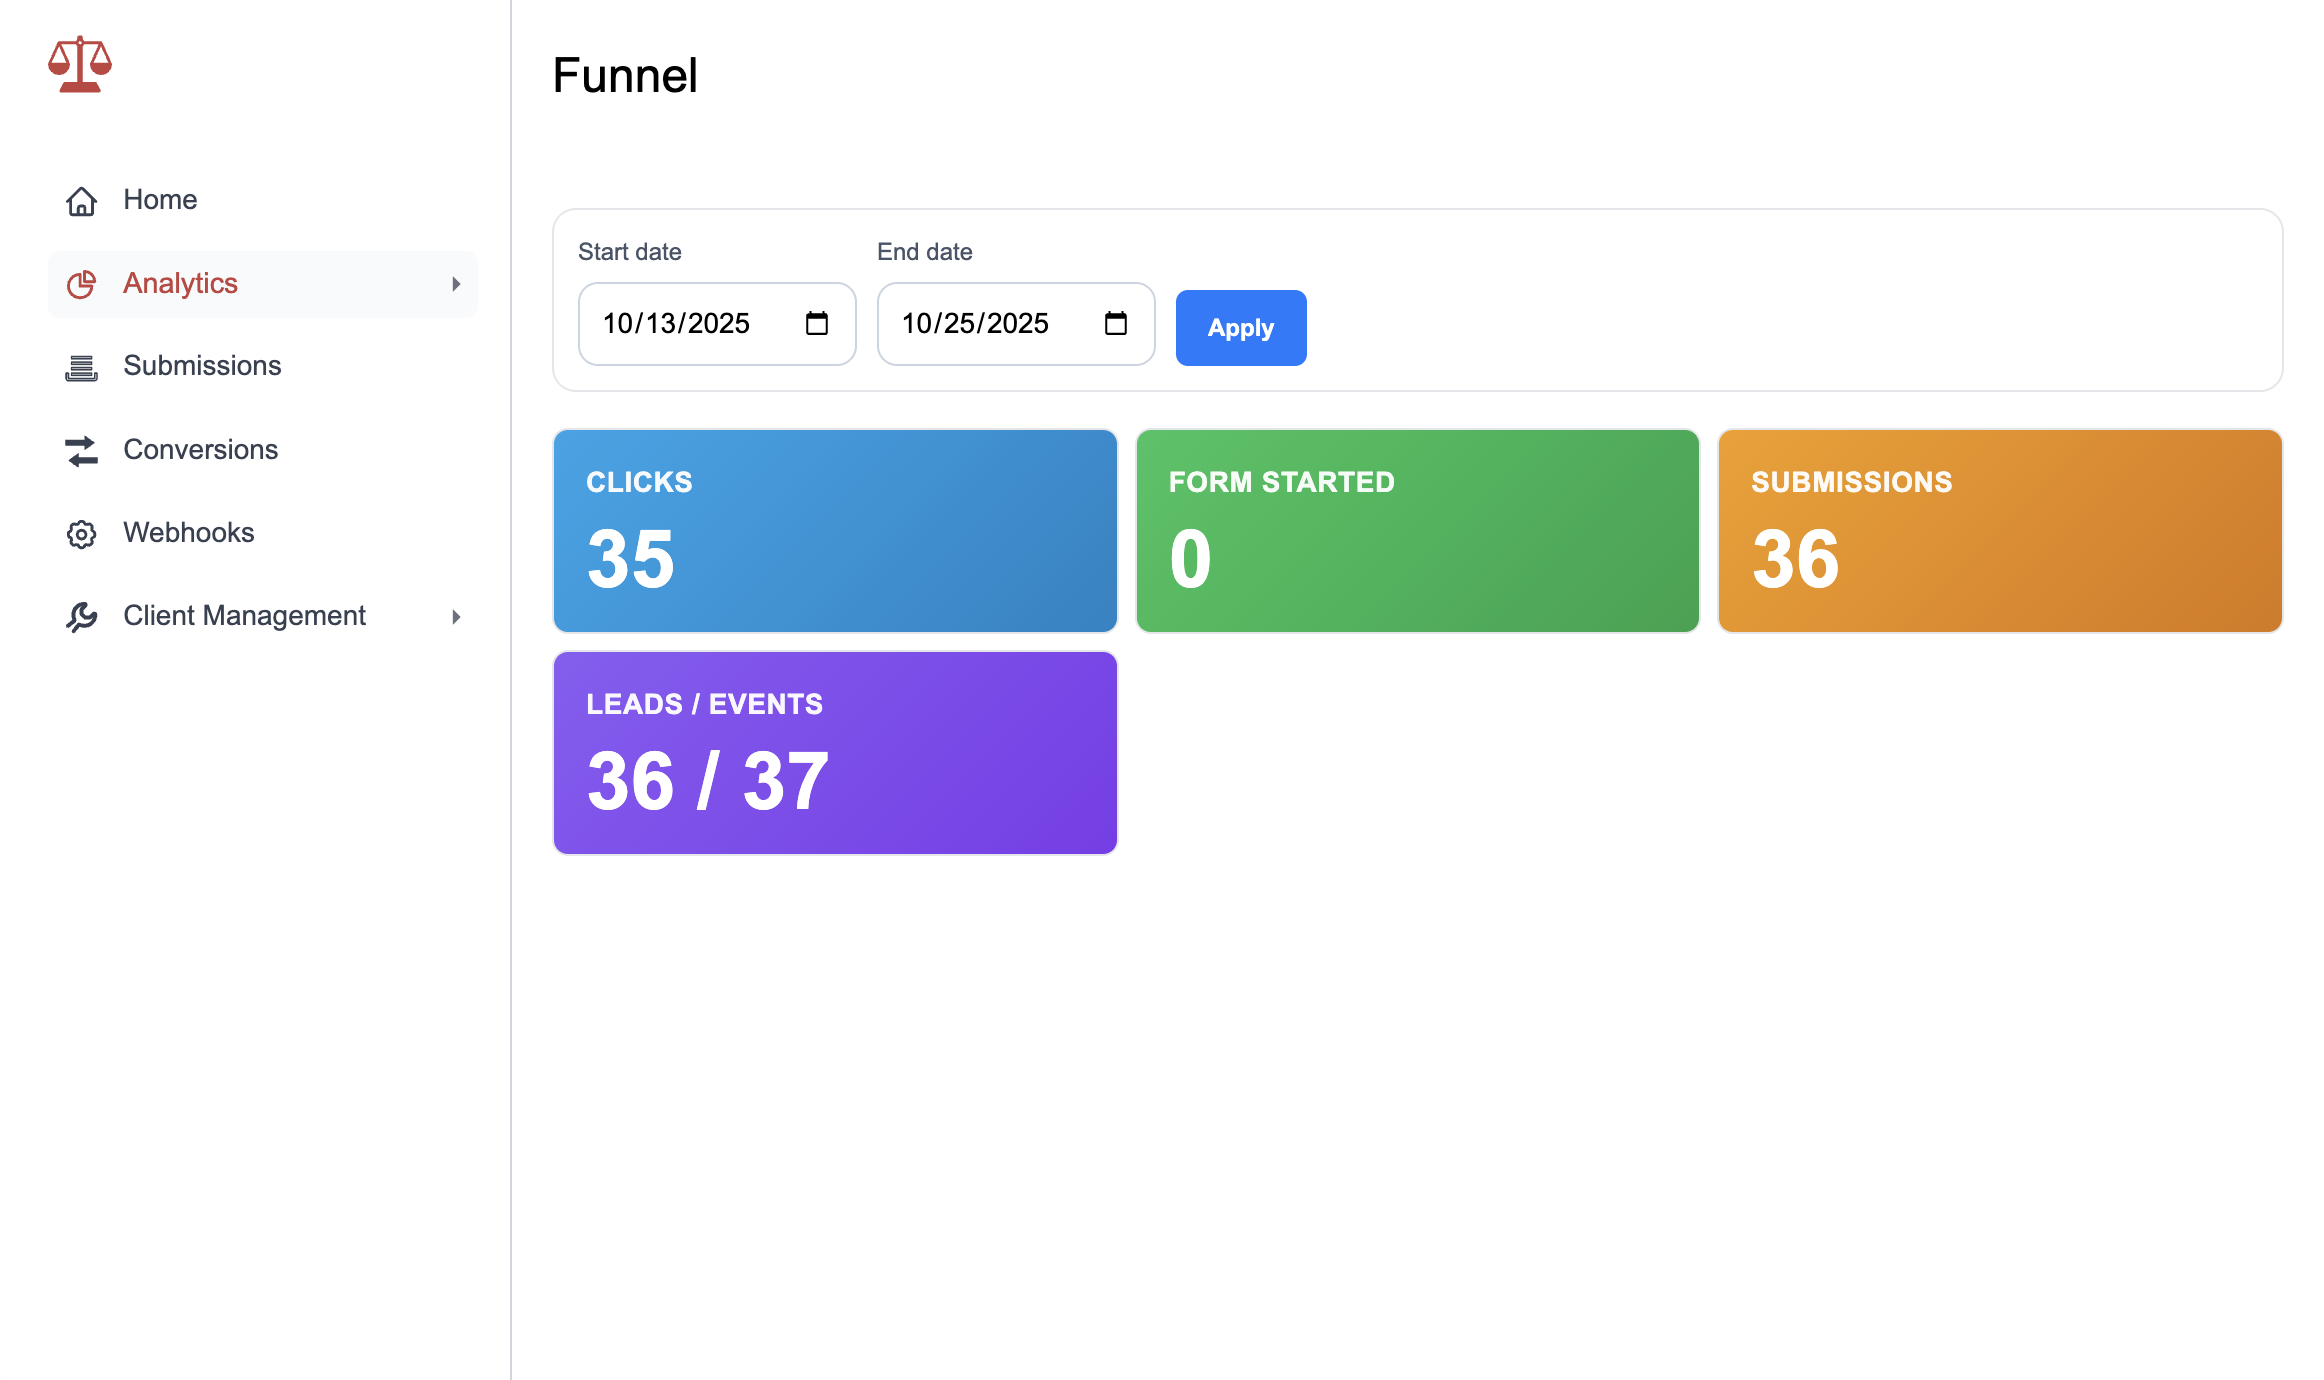Click the Webhooks gear icon

[x=82, y=533]
